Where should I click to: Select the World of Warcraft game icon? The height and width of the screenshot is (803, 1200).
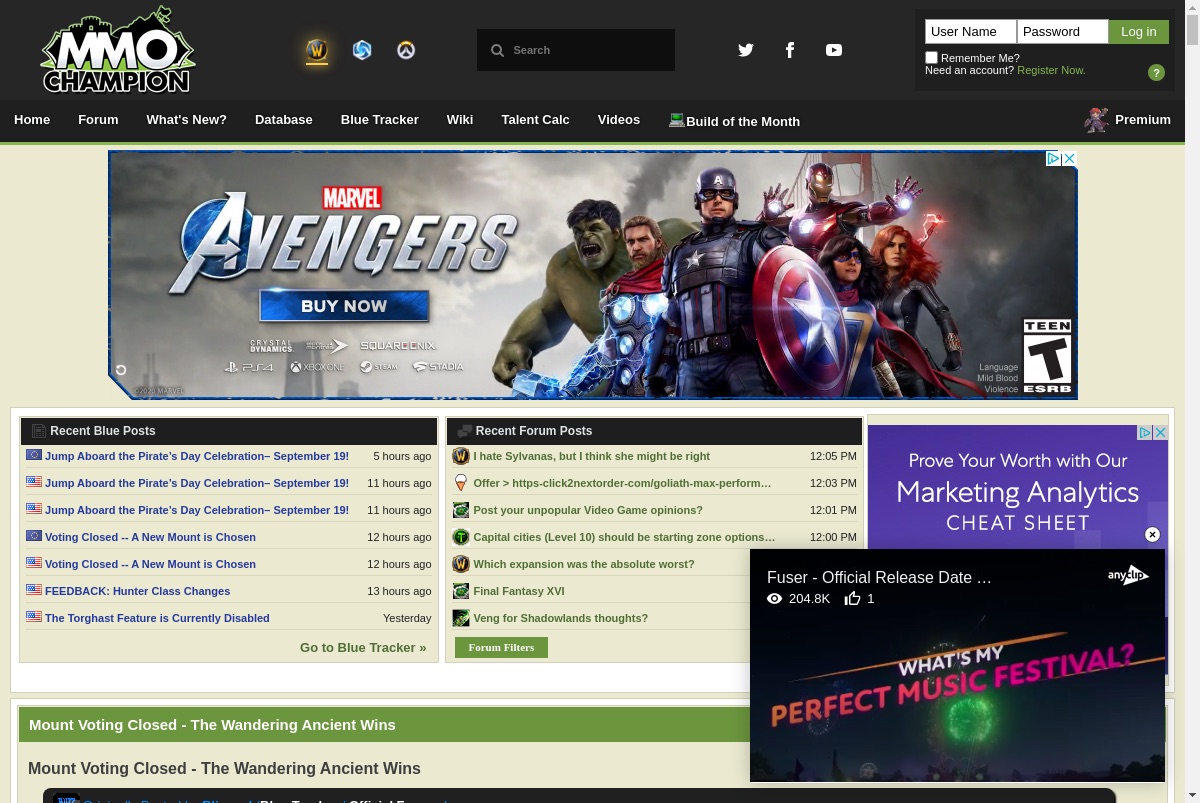(317, 50)
